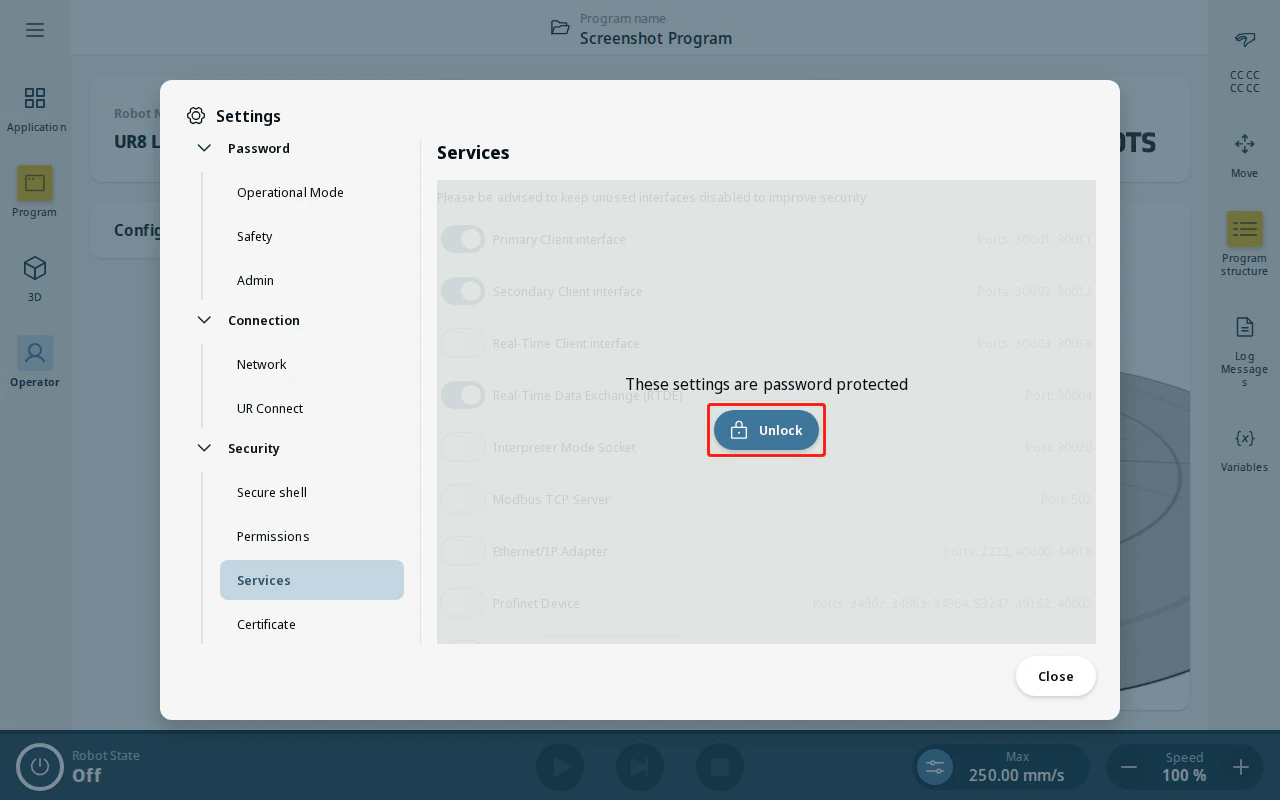The height and width of the screenshot is (800, 1280).
Task: Open the hamburger menu icon
Action: [35, 30]
